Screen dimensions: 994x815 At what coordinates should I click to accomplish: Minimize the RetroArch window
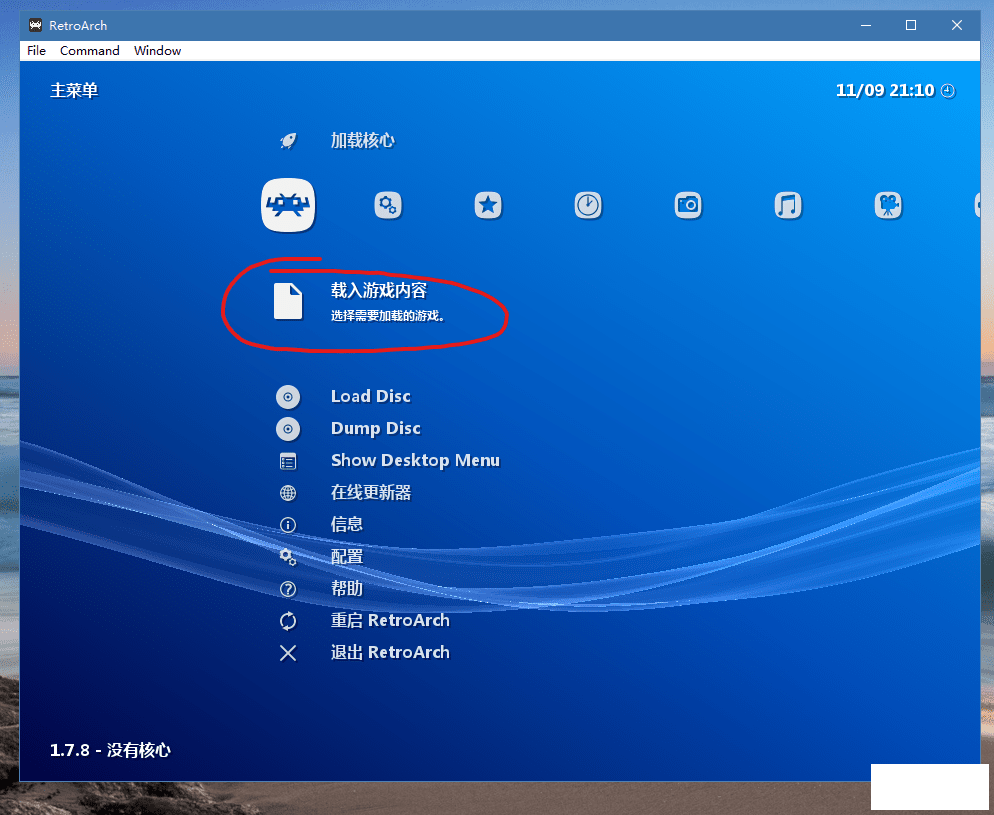pos(866,25)
